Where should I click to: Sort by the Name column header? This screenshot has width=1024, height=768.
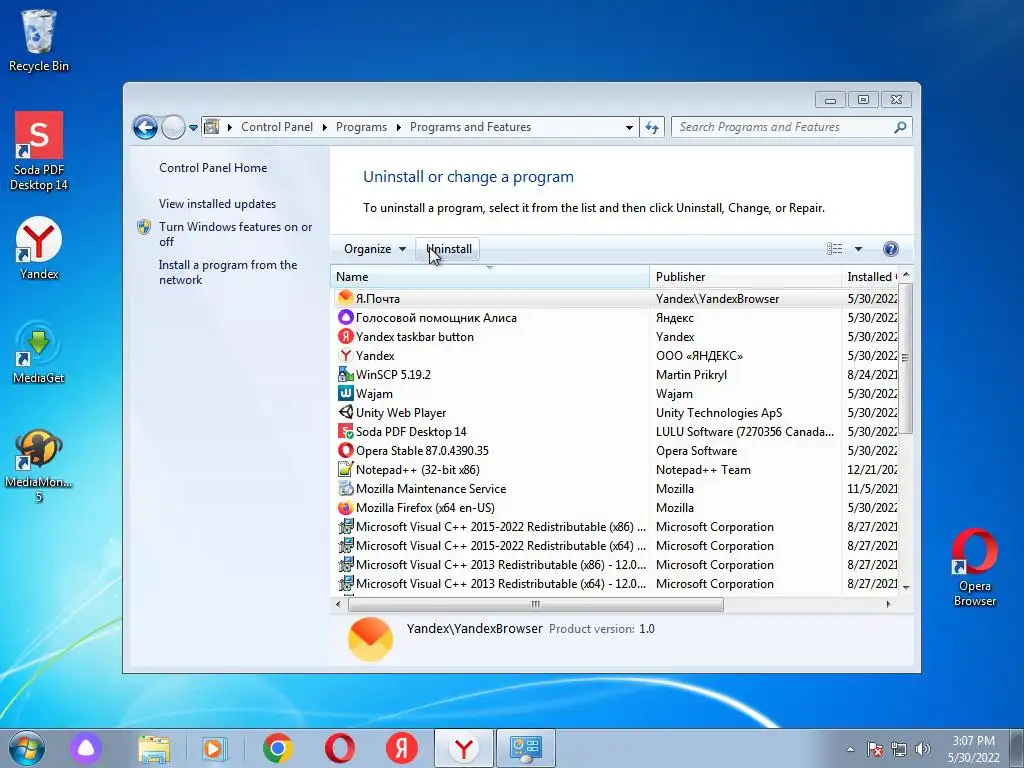coord(490,277)
